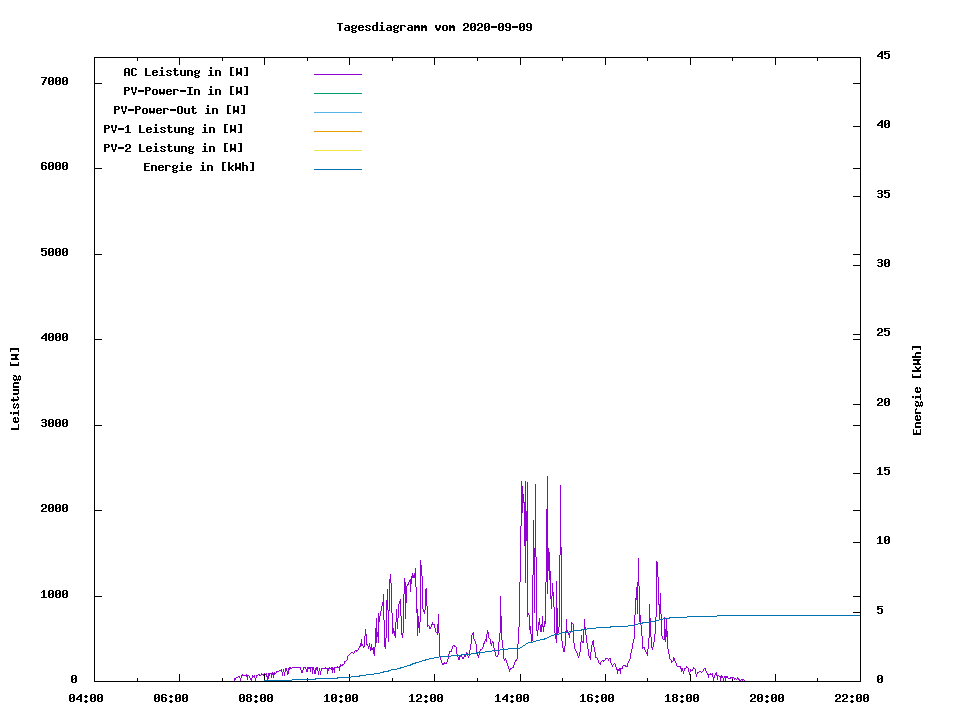Click the yellow PV-2 Leistung legend line sample
Viewport: 960px width, 720px height.
pyautogui.click(x=337, y=150)
